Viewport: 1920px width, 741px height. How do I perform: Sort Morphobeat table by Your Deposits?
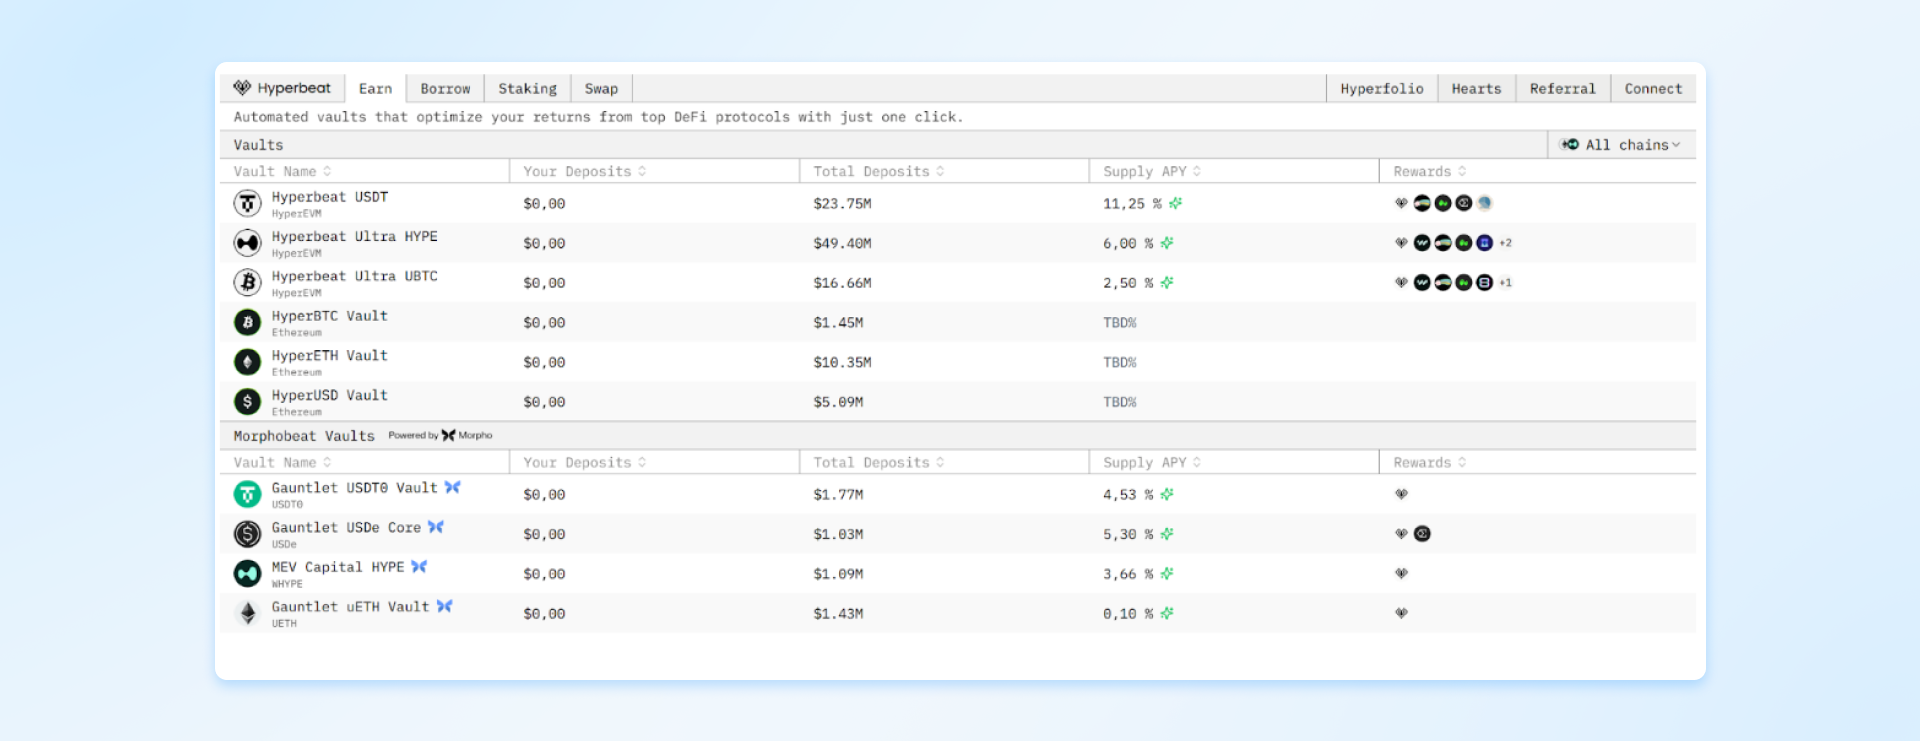(585, 462)
